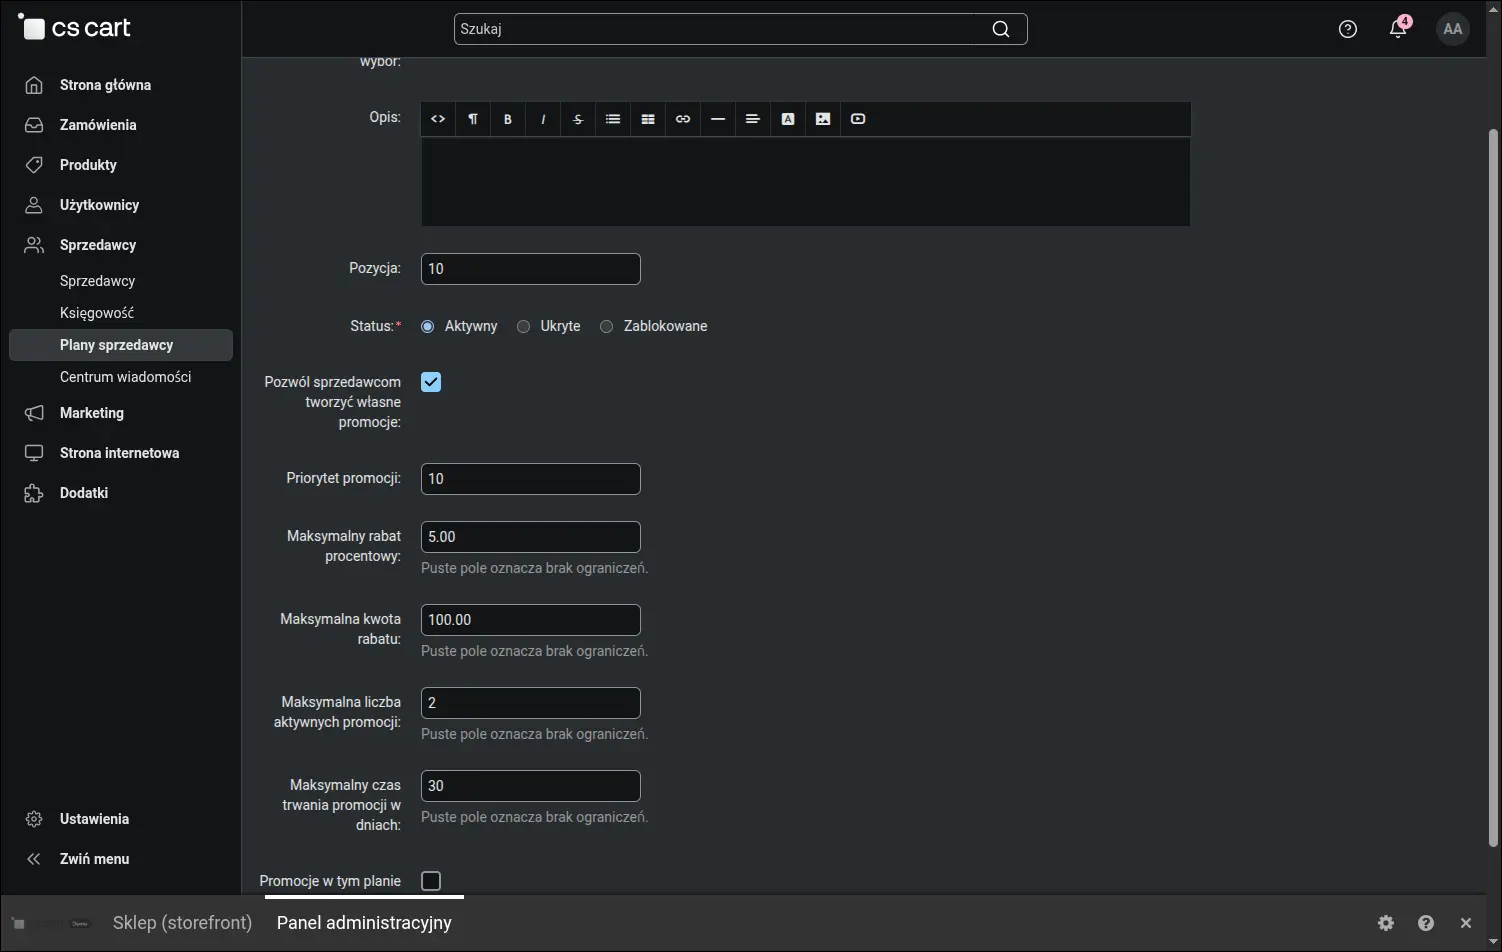The width and height of the screenshot is (1502, 952).
Task: Select the Zablokowane status radio
Action: click(x=606, y=327)
